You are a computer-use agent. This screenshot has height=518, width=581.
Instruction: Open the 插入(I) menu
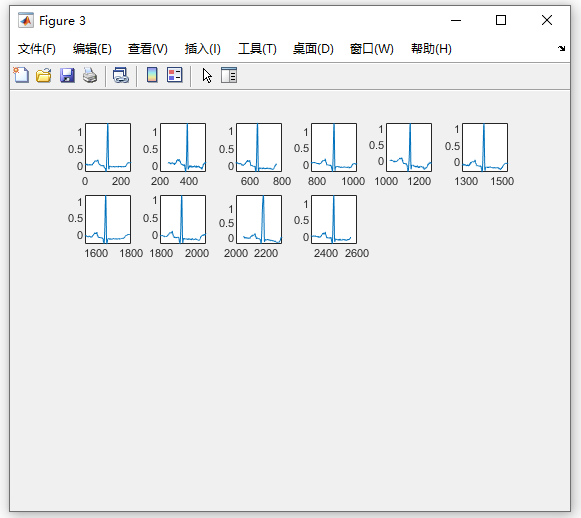pos(203,49)
